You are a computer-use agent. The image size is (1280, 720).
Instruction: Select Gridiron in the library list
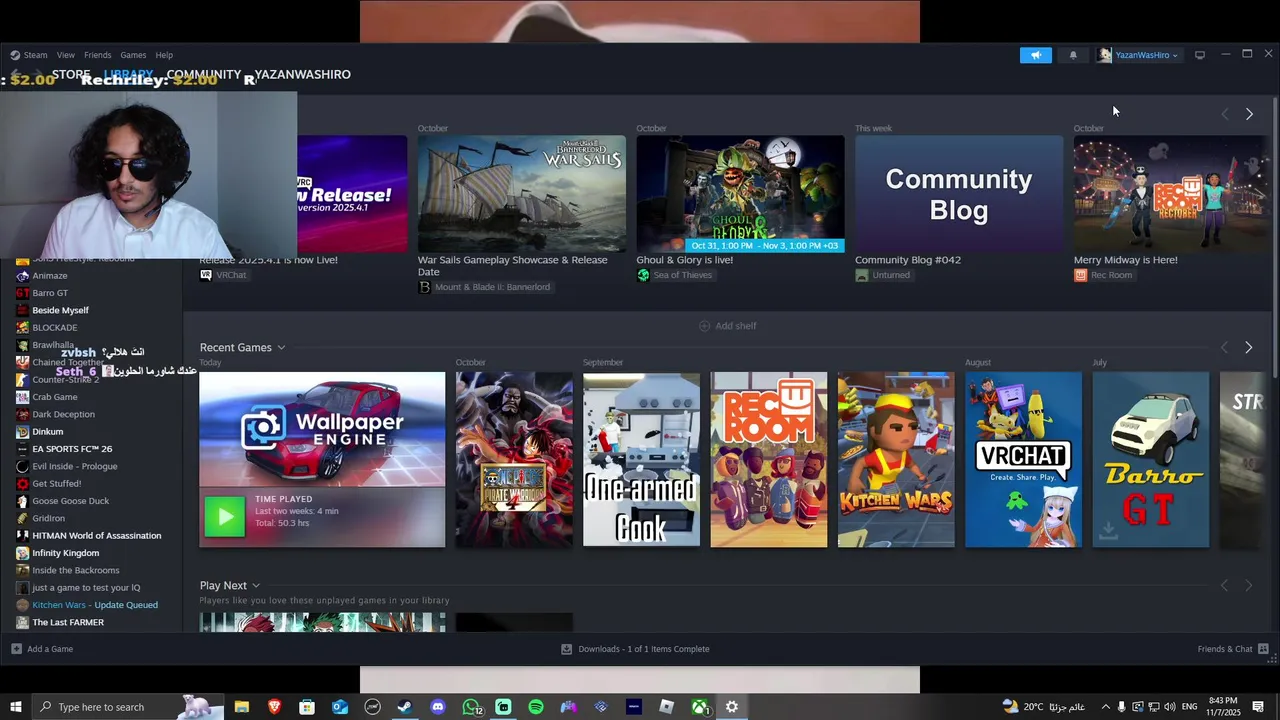(x=48, y=518)
